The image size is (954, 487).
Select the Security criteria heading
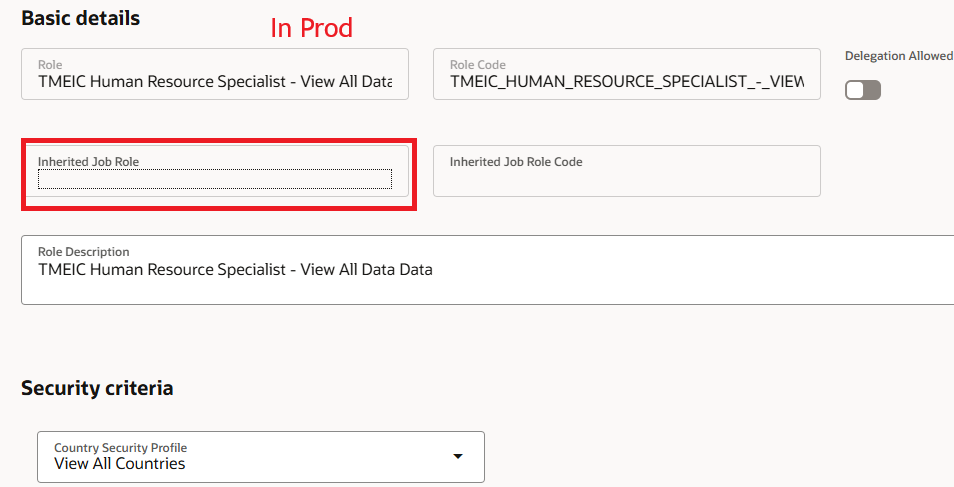tap(97, 388)
